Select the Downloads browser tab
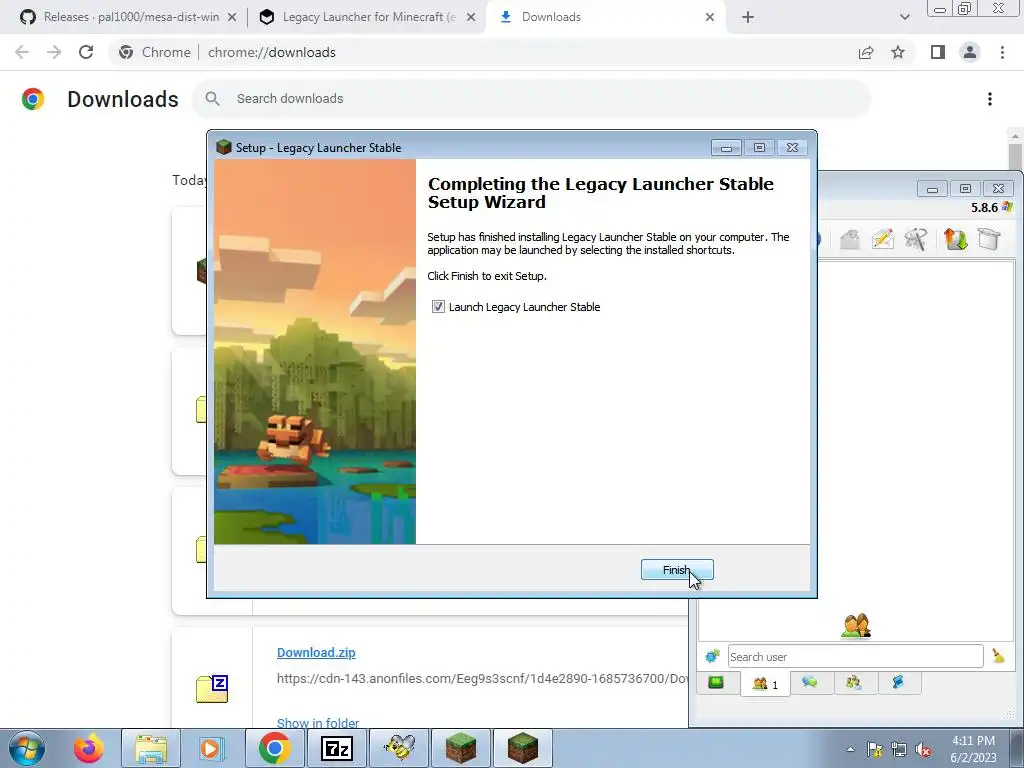This screenshot has width=1024, height=768. tap(551, 17)
